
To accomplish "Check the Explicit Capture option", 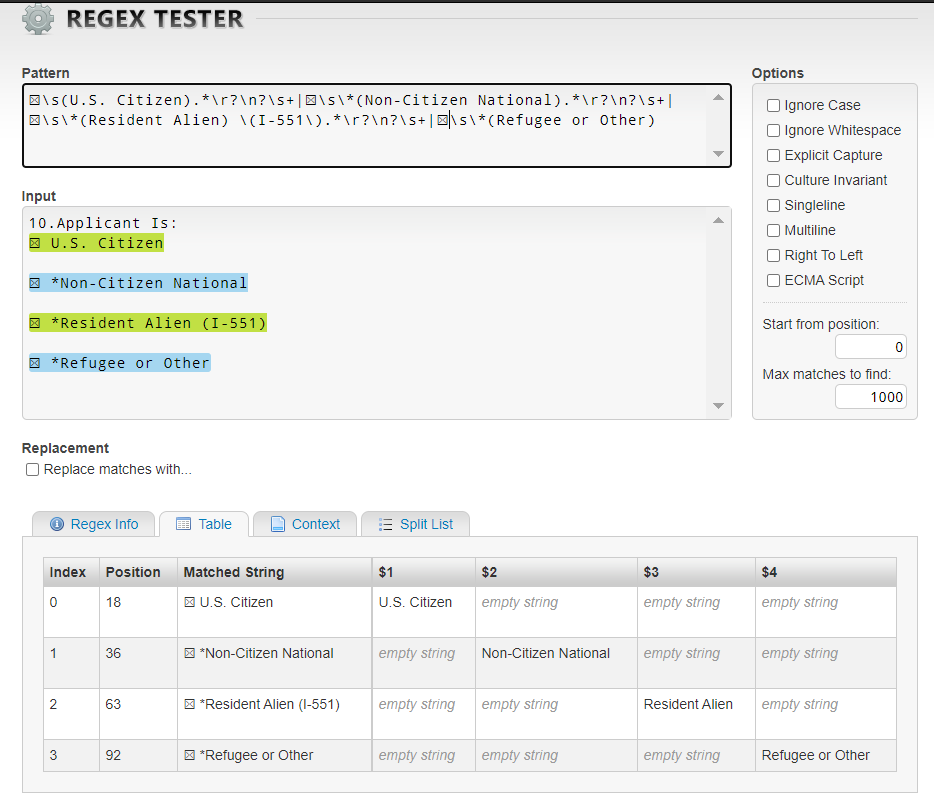I will click(x=773, y=155).
